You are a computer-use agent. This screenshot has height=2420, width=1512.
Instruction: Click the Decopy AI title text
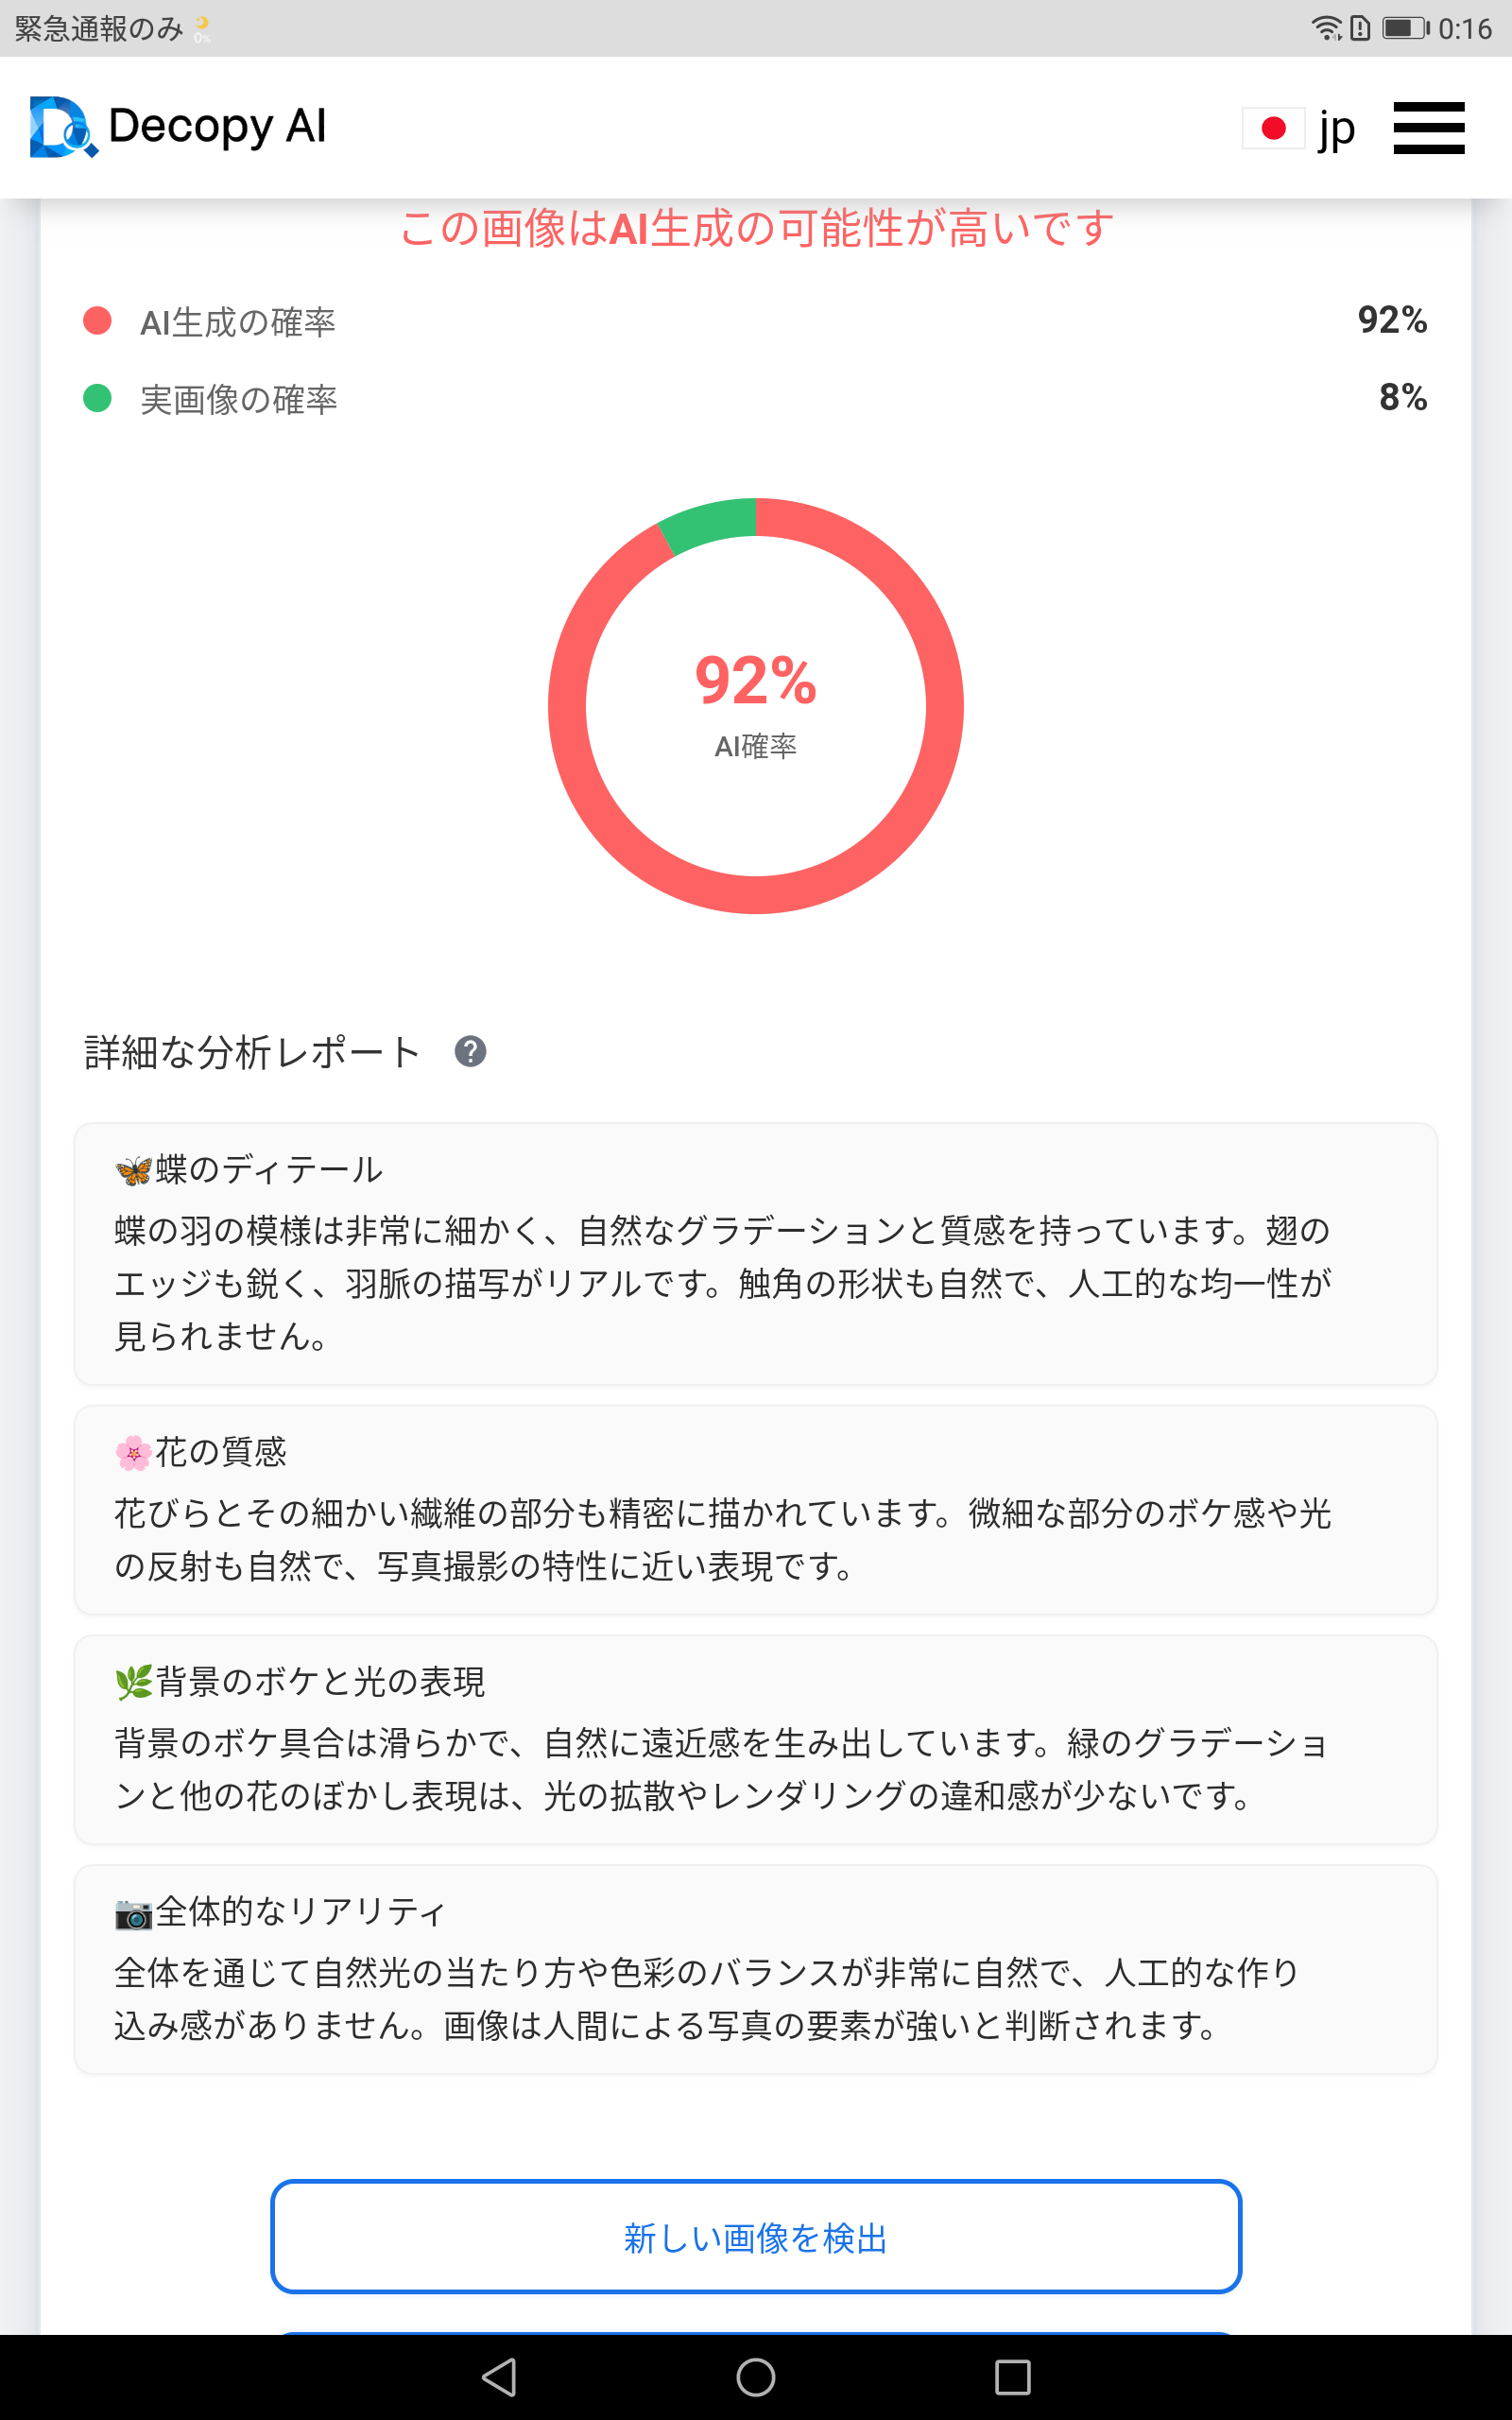tap(217, 127)
